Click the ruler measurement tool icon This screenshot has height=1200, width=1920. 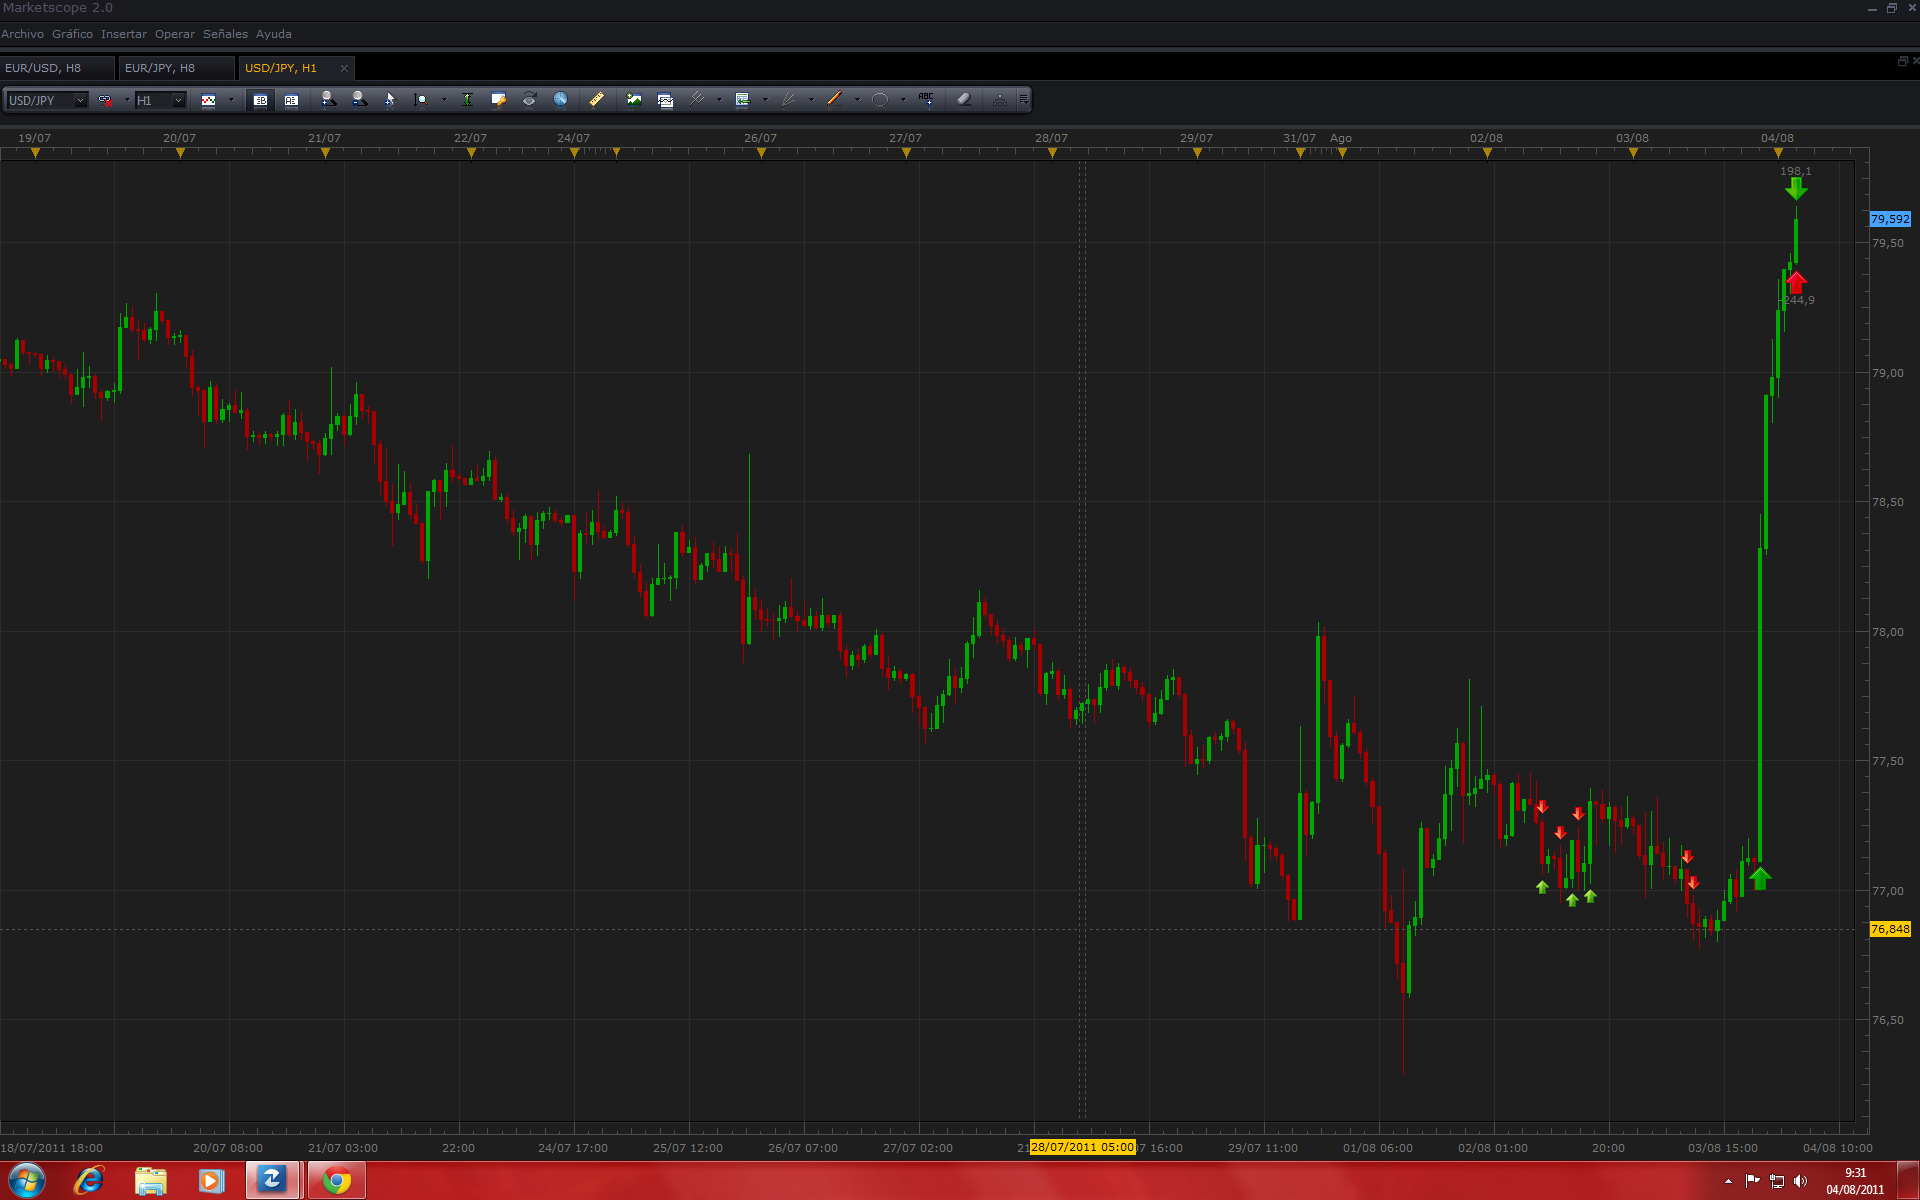pyautogui.click(x=596, y=99)
